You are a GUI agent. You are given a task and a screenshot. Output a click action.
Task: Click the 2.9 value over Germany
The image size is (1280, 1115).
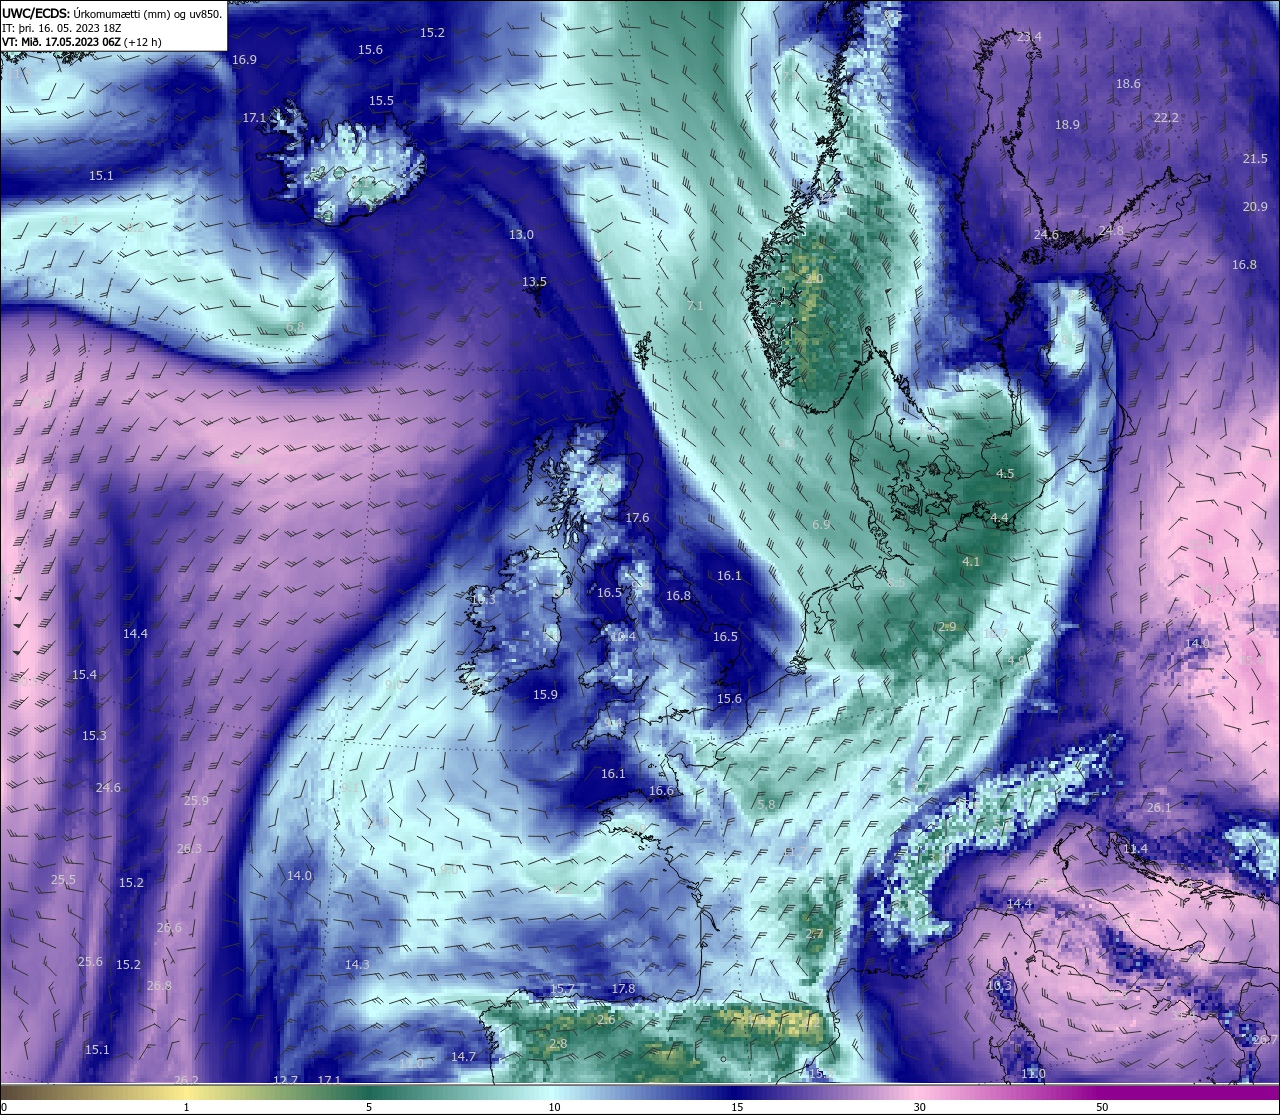click(x=947, y=627)
